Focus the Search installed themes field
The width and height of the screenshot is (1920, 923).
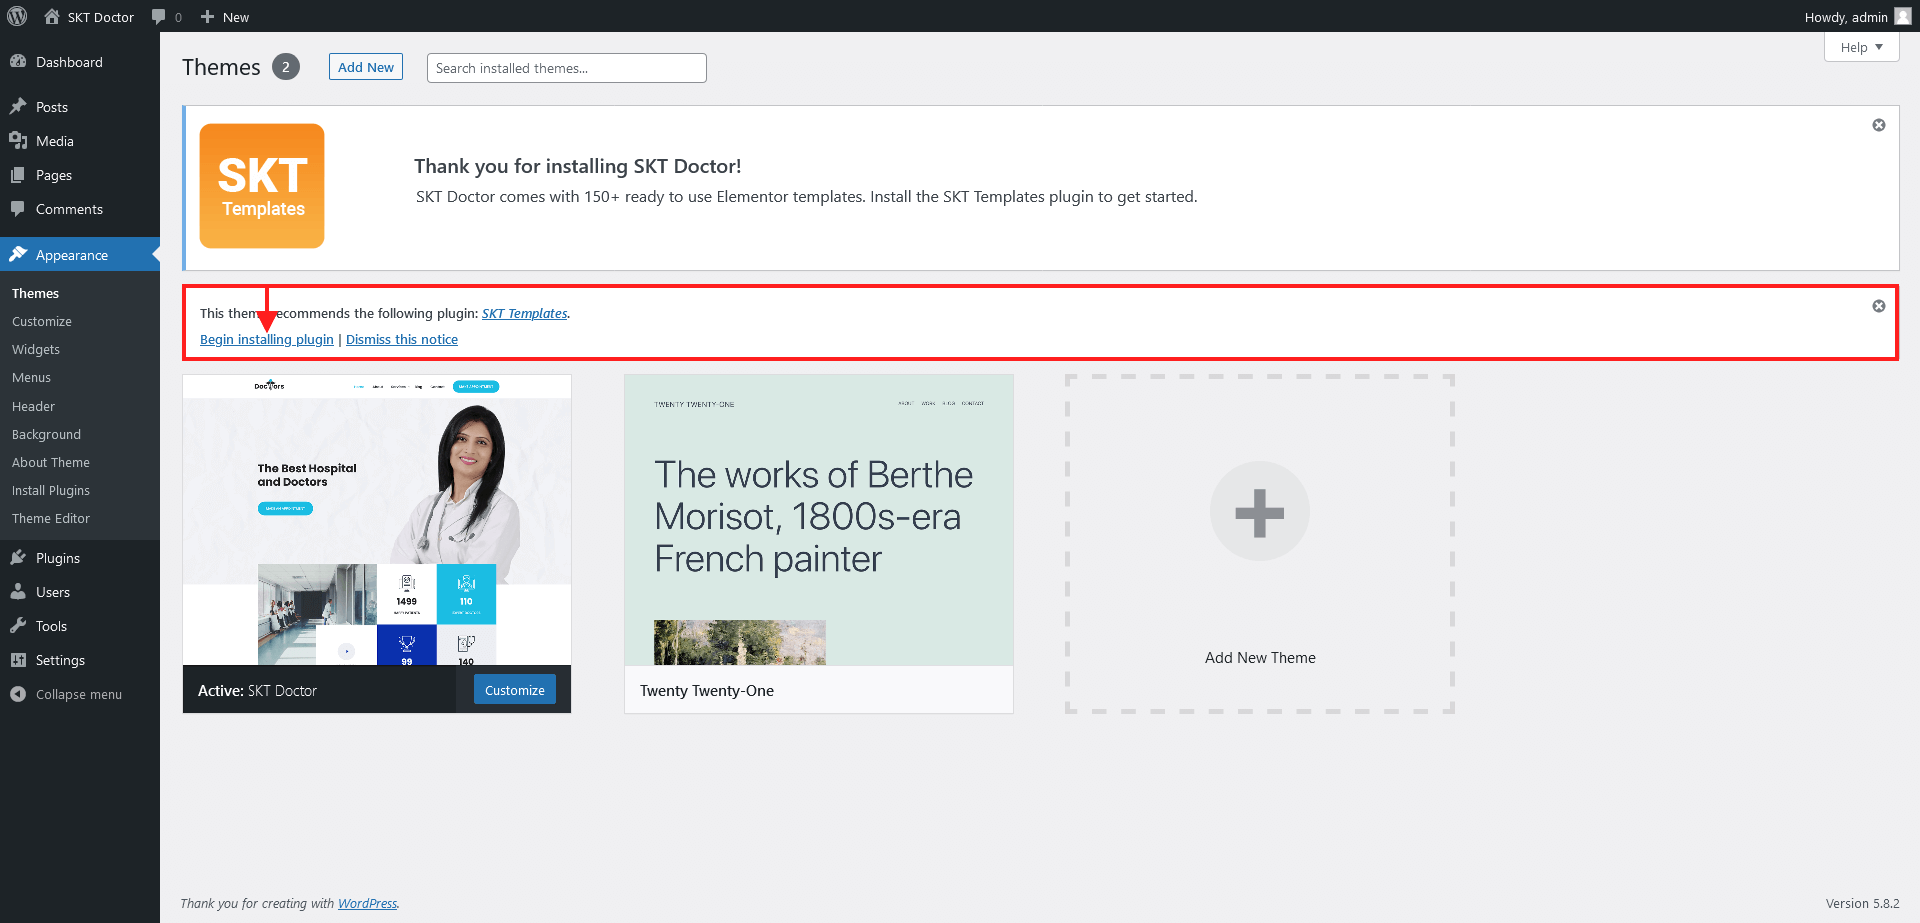click(567, 68)
